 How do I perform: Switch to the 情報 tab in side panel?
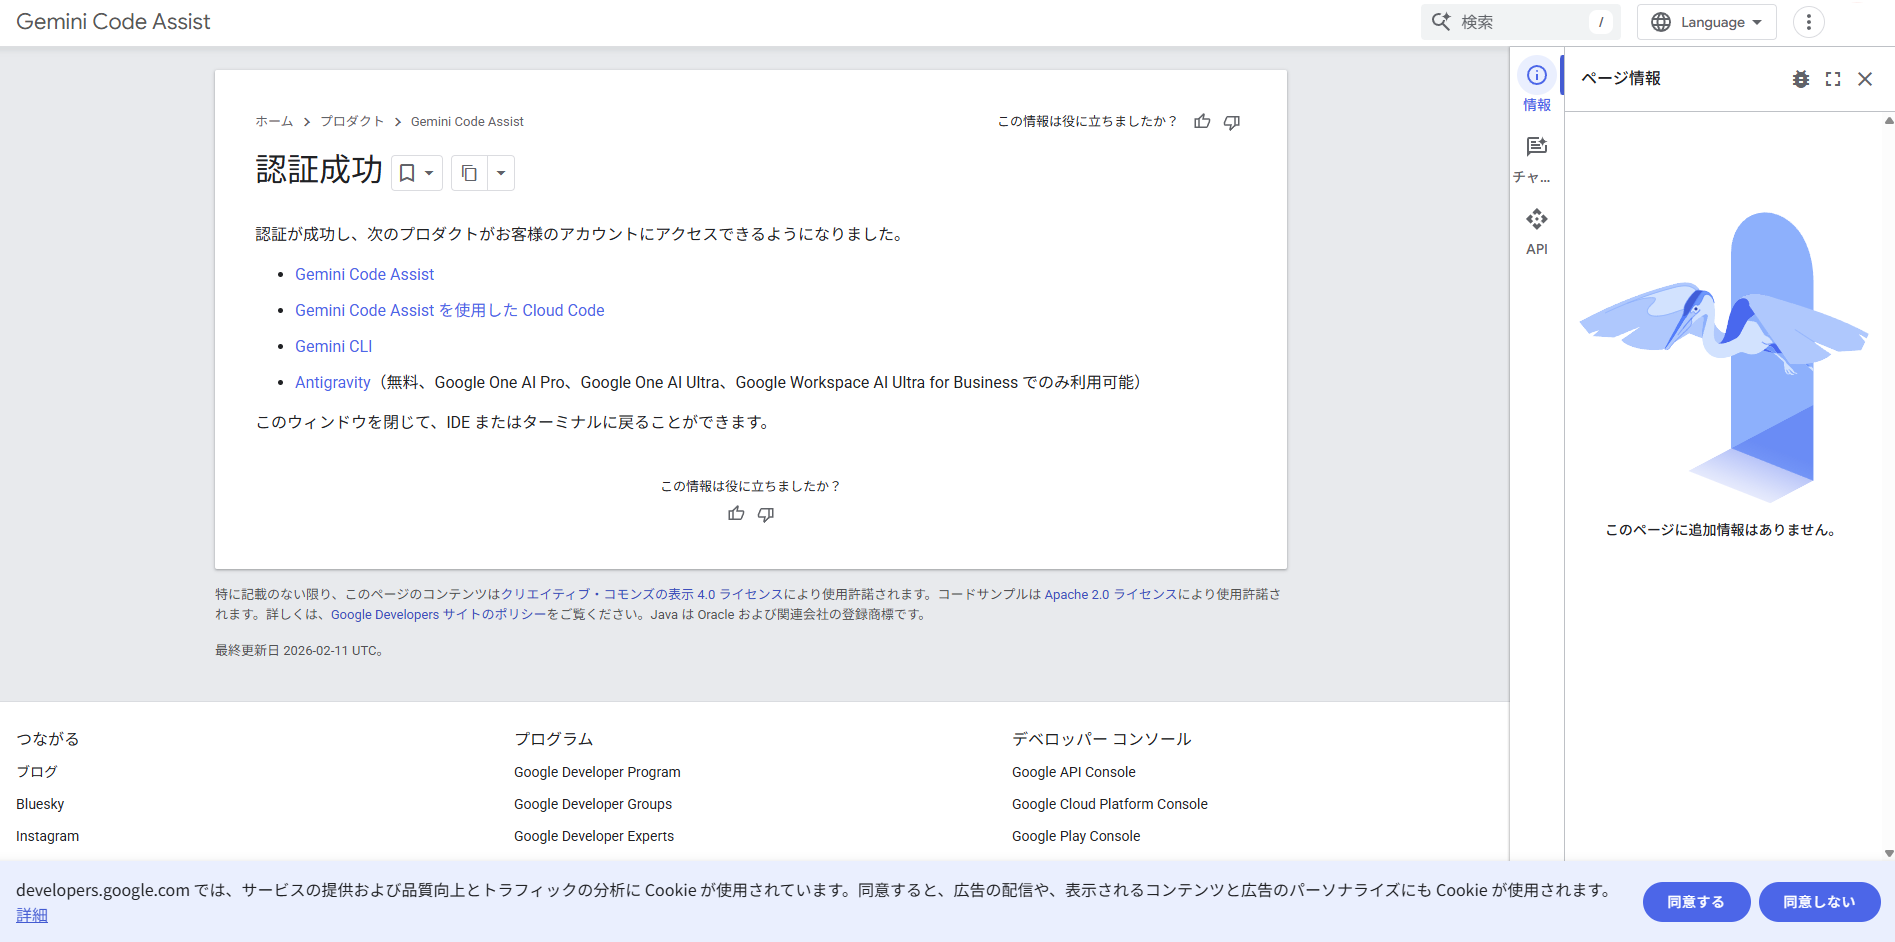click(x=1536, y=86)
